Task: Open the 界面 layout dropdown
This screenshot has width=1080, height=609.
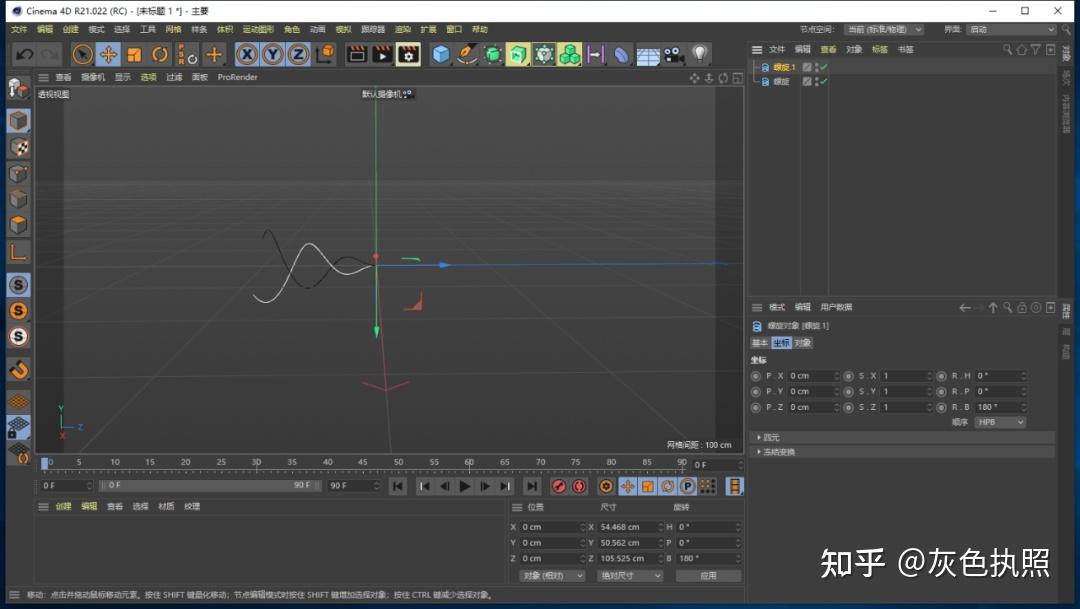Action: tap(1011, 30)
